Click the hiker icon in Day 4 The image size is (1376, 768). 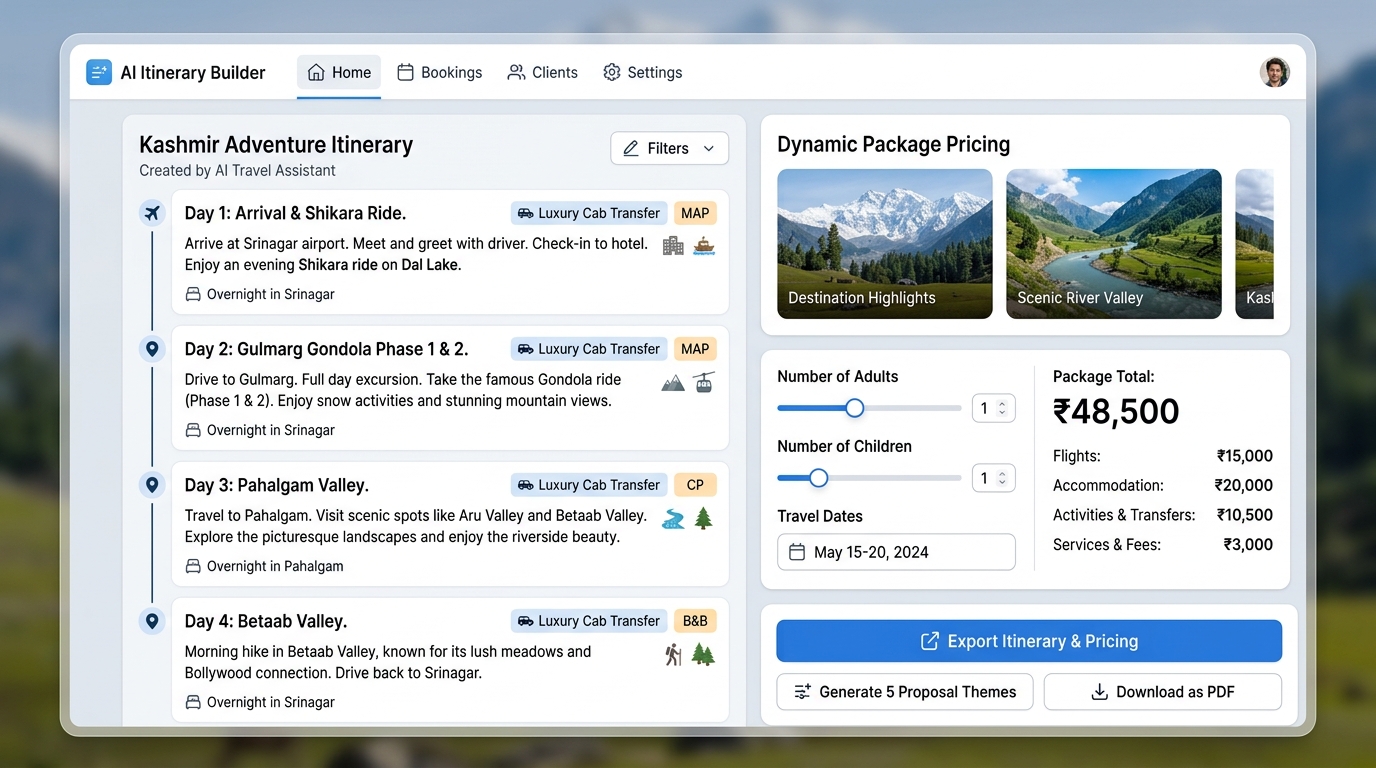pyautogui.click(x=673, y=654)
